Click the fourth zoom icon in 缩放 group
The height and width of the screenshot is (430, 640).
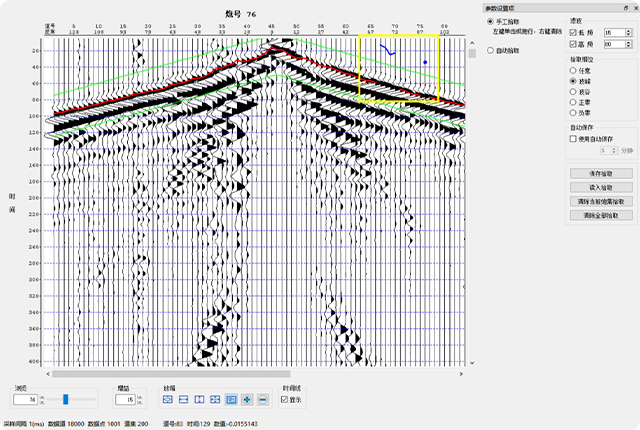click(x=216, y=399)
